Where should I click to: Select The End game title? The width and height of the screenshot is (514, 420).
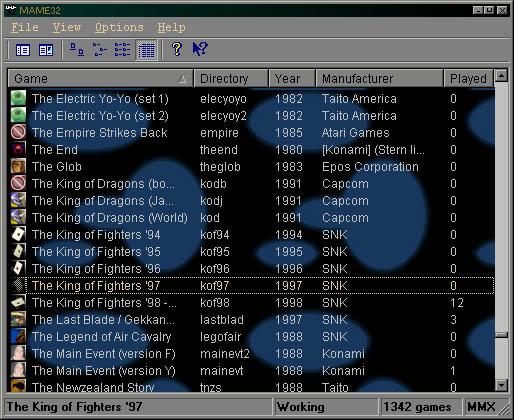[55, 150]
